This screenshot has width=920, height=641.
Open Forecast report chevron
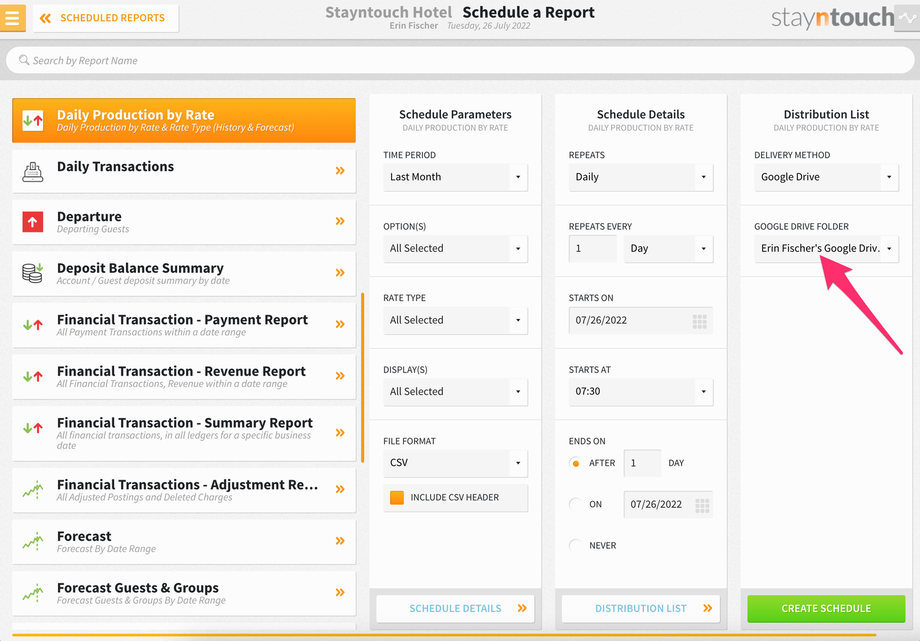[x=340, y=541]
